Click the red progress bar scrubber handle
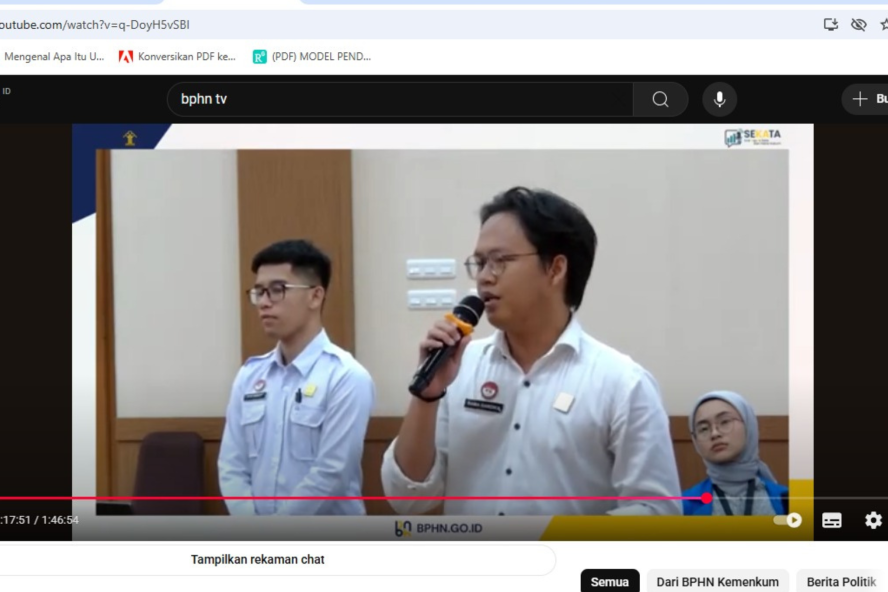This screenshot has height=592, width=888. tap(706, 498)
